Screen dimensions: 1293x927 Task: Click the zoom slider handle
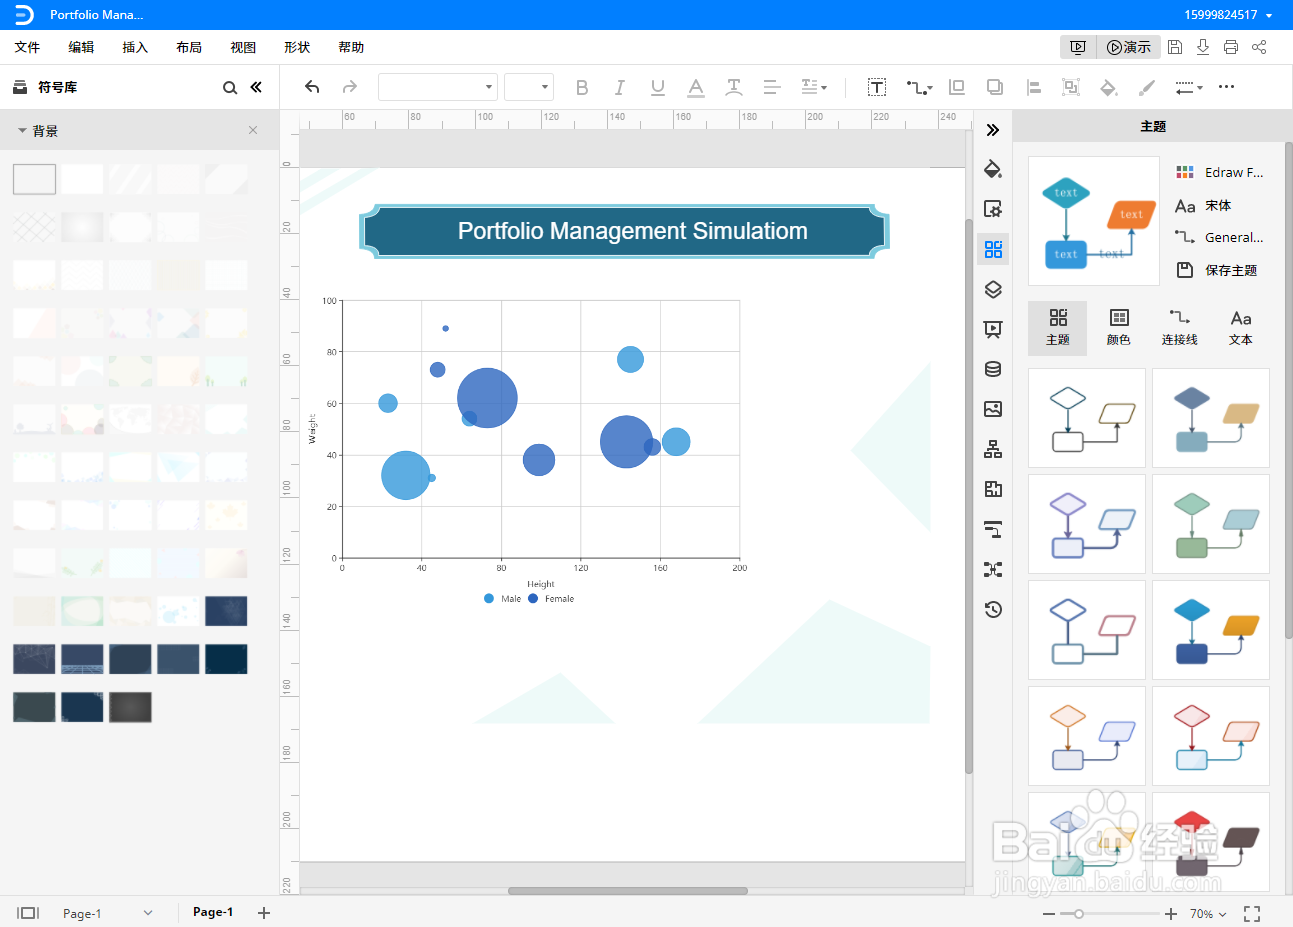(x=1079, y=914)
